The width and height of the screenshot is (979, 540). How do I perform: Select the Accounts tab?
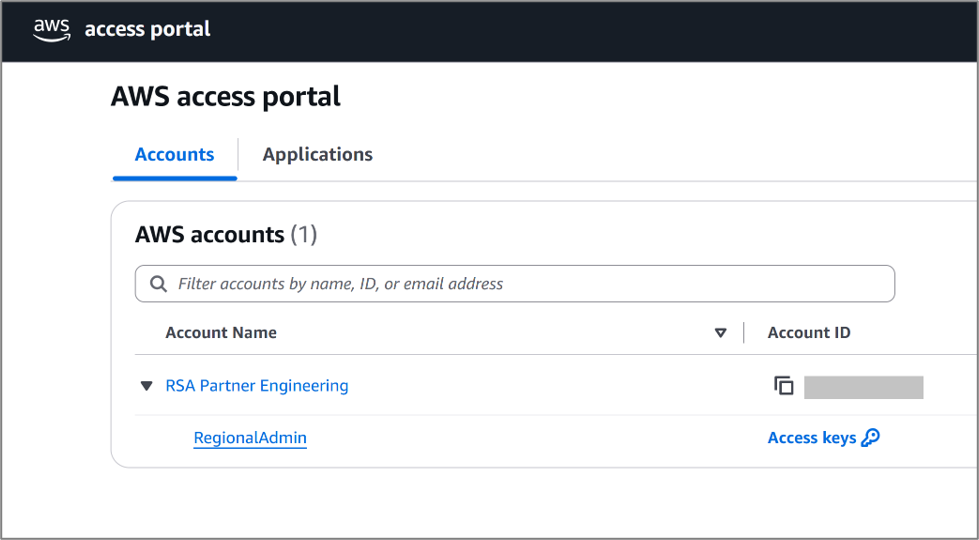click(x=174, y=154)
